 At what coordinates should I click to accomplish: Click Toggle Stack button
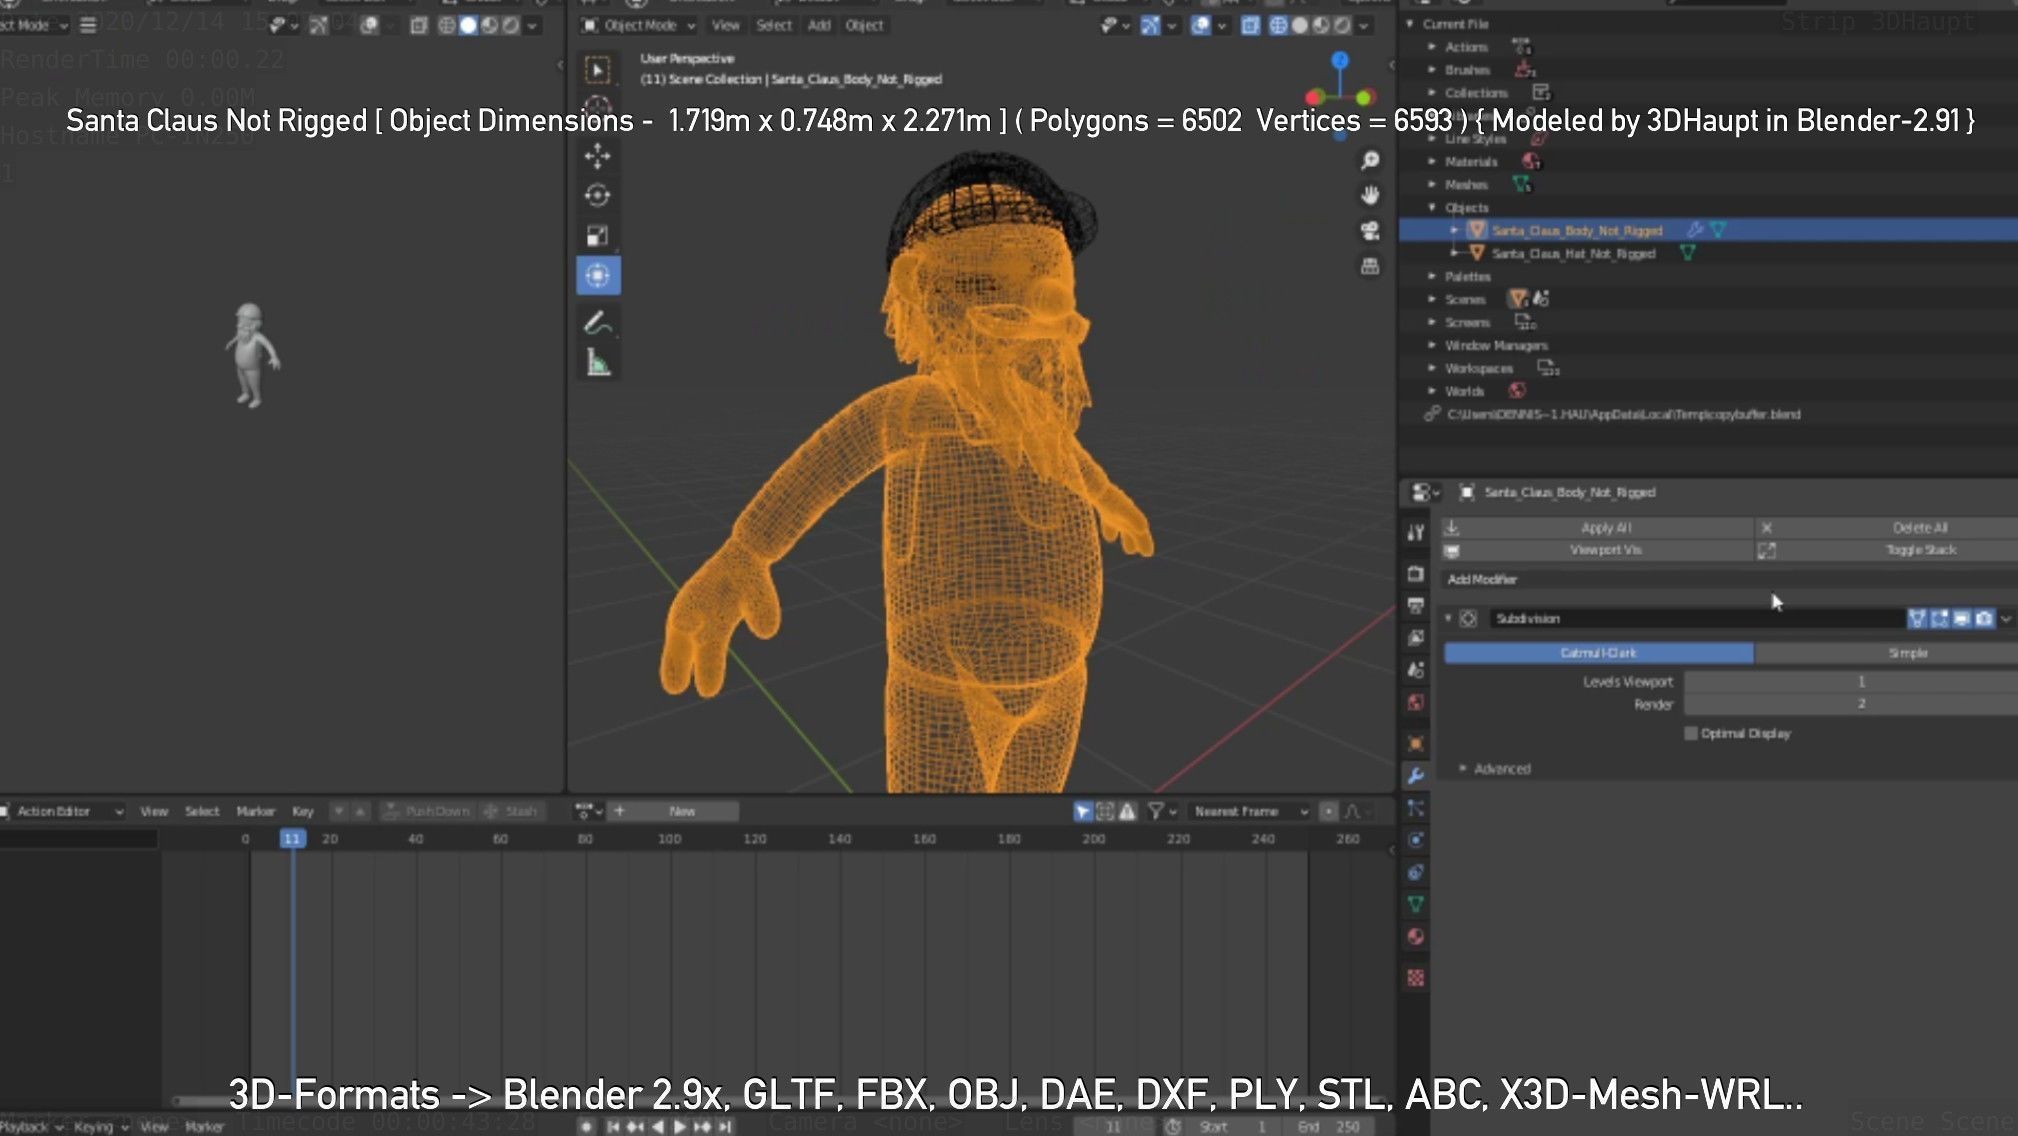click(1887, 550)
